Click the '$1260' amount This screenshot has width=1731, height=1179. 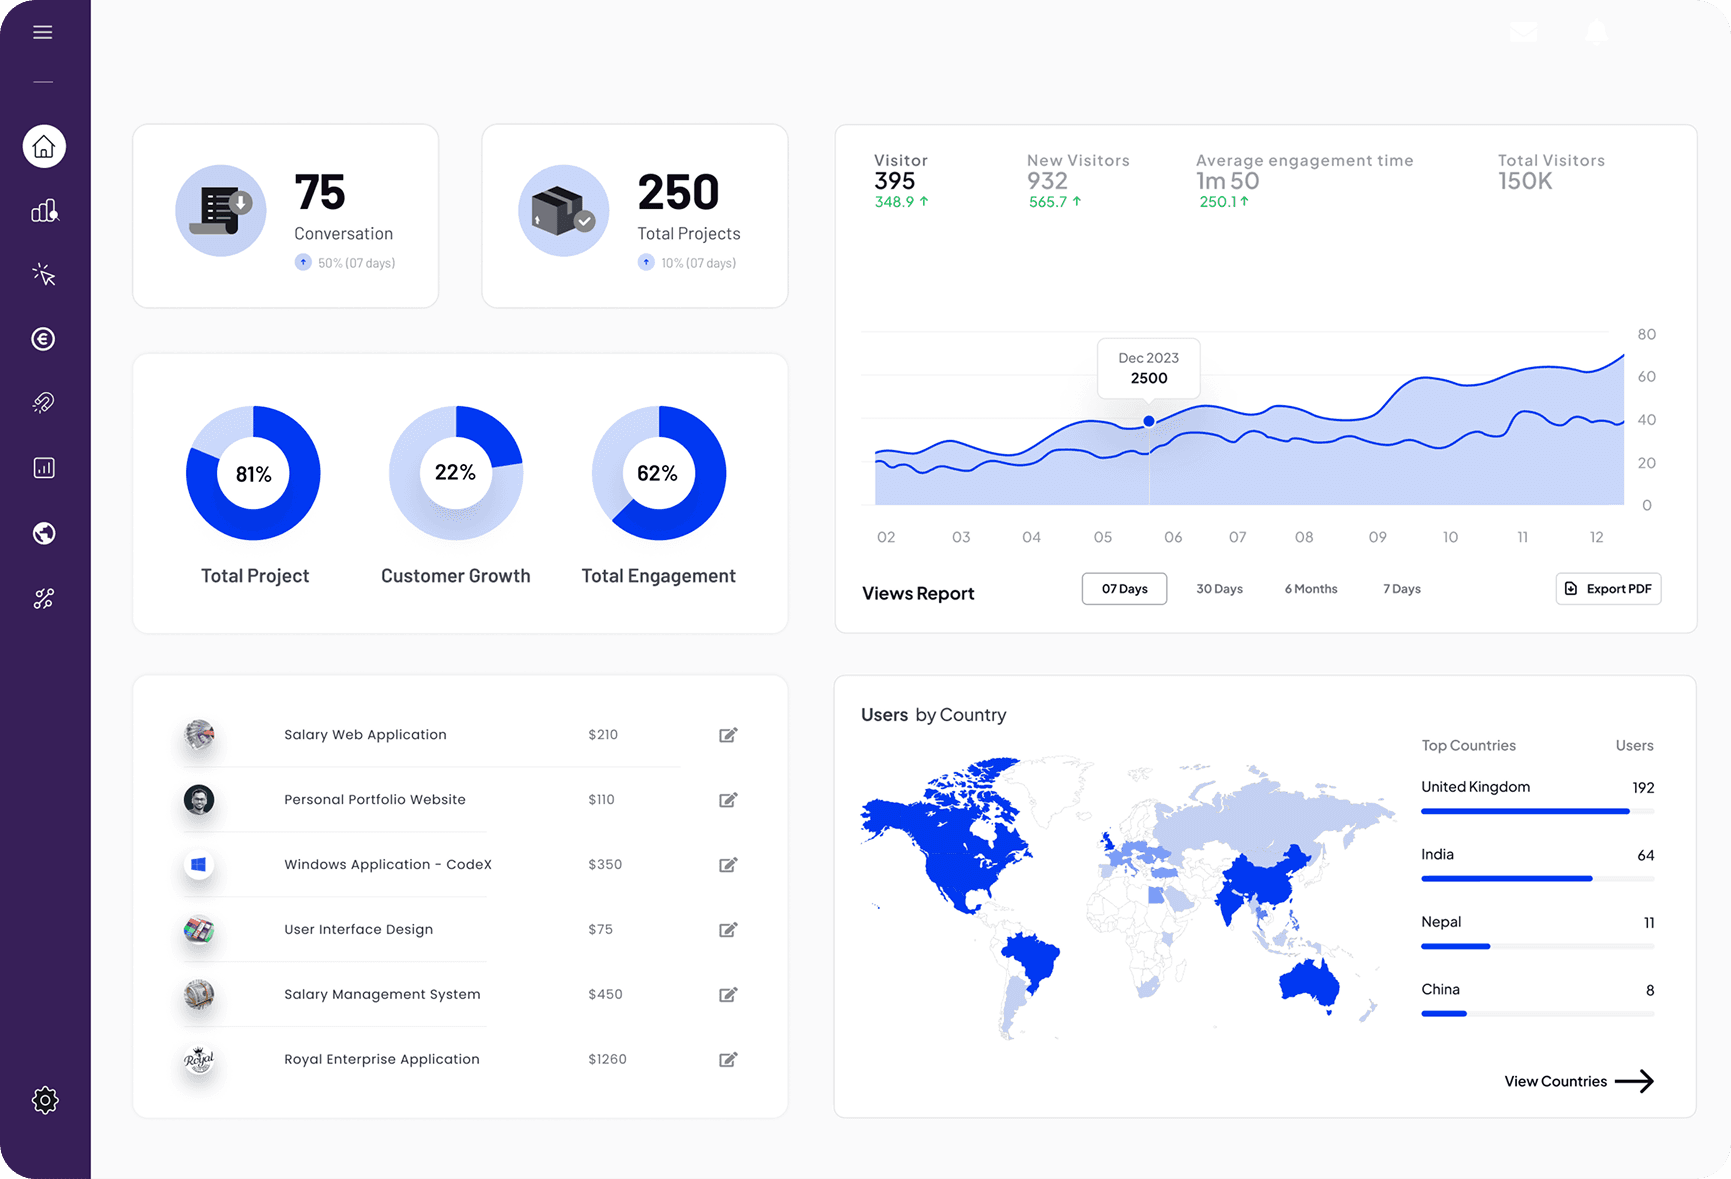607,1059
